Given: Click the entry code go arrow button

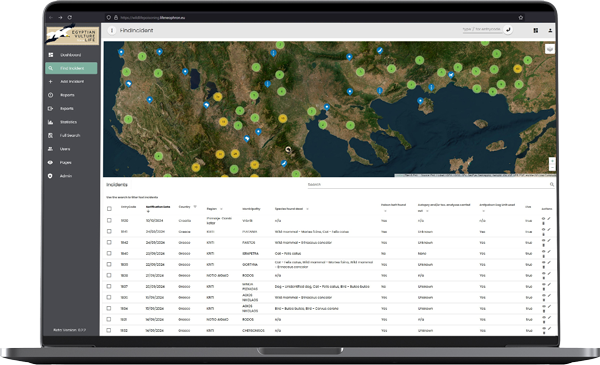Looking at the screenshot, I should (508, 29).
